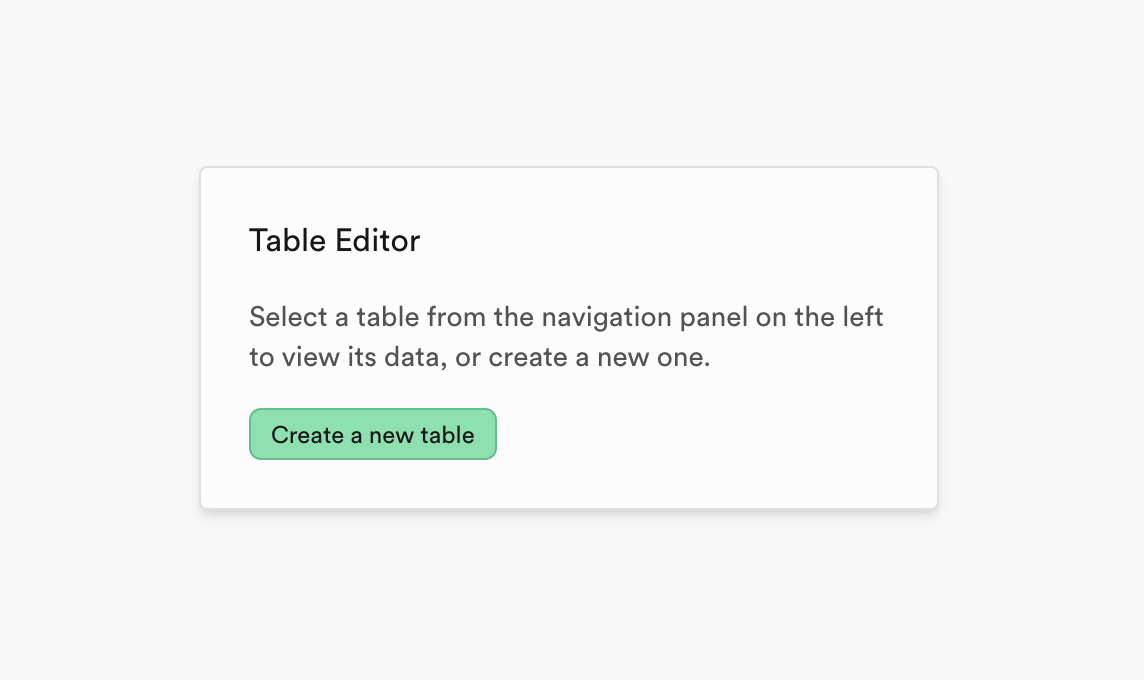Select the Table Editor heading
Screen dimensions: 1144x680
(x=335, y=241)
